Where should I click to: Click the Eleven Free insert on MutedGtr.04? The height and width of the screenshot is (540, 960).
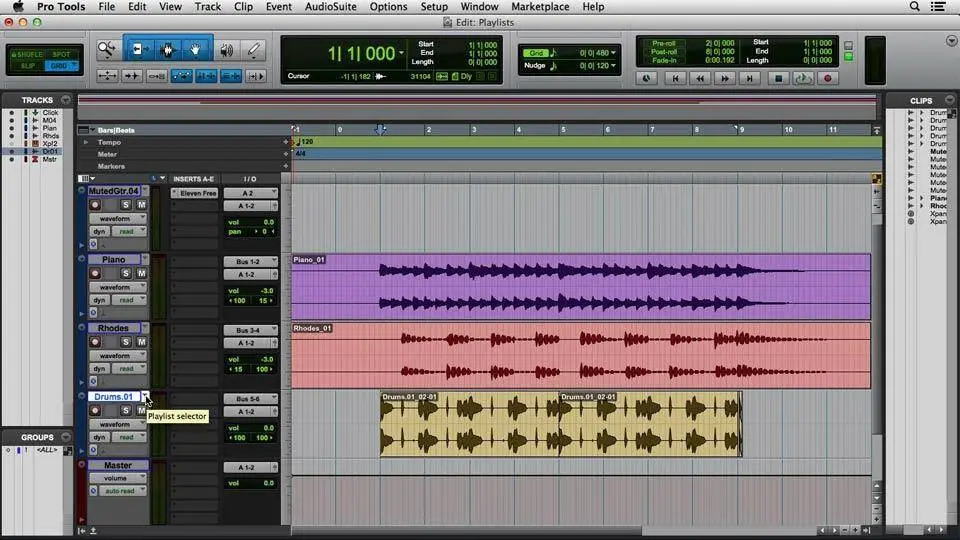[195, 193]
